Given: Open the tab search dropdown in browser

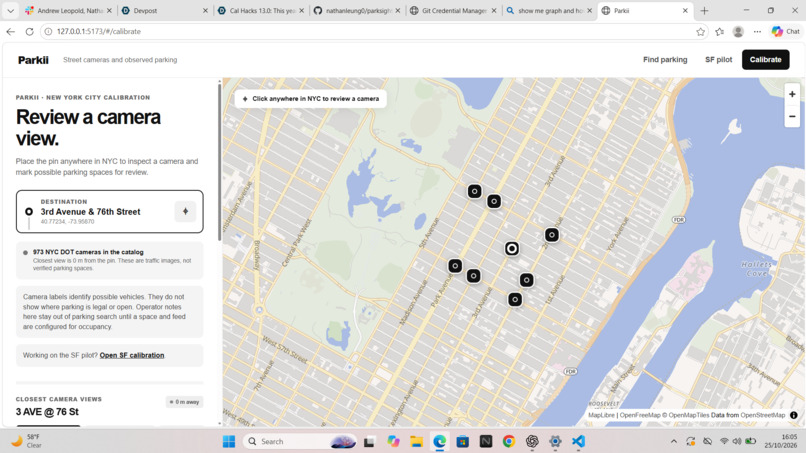Looking at the screenshot, I should [10, 10].
